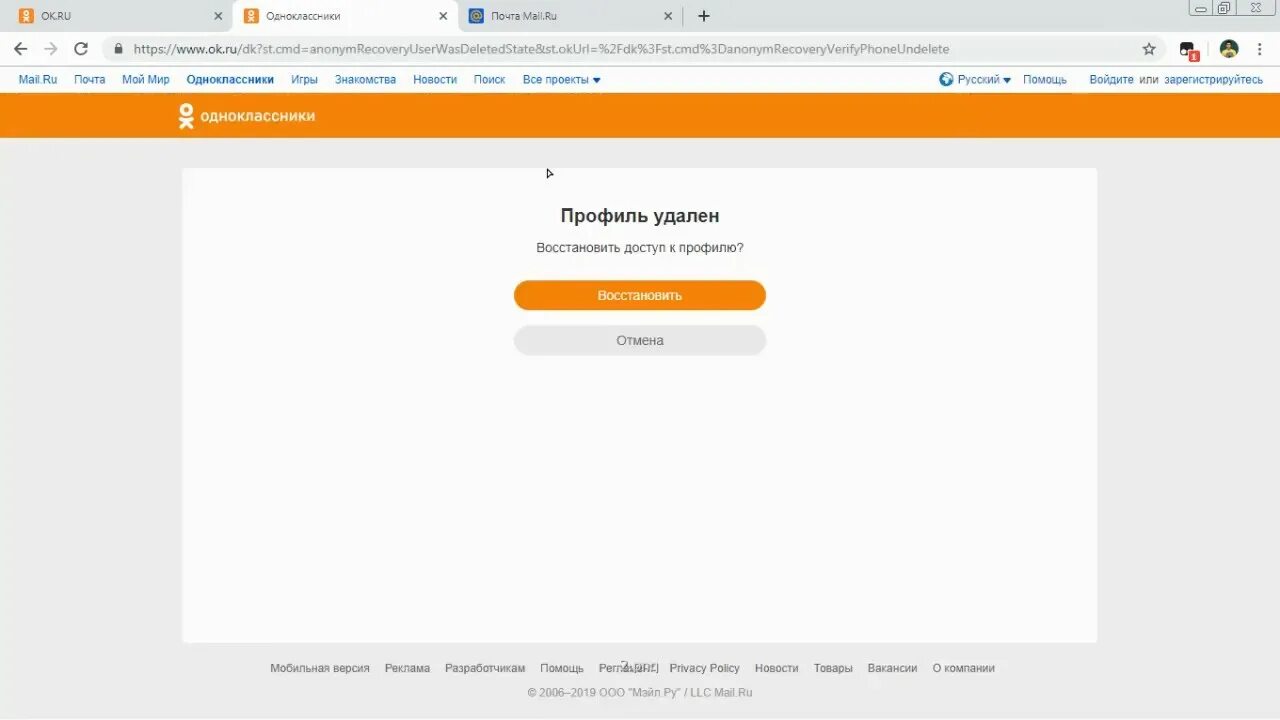
Task: Open Мобильная версия footer link
Action: (320, 668)
